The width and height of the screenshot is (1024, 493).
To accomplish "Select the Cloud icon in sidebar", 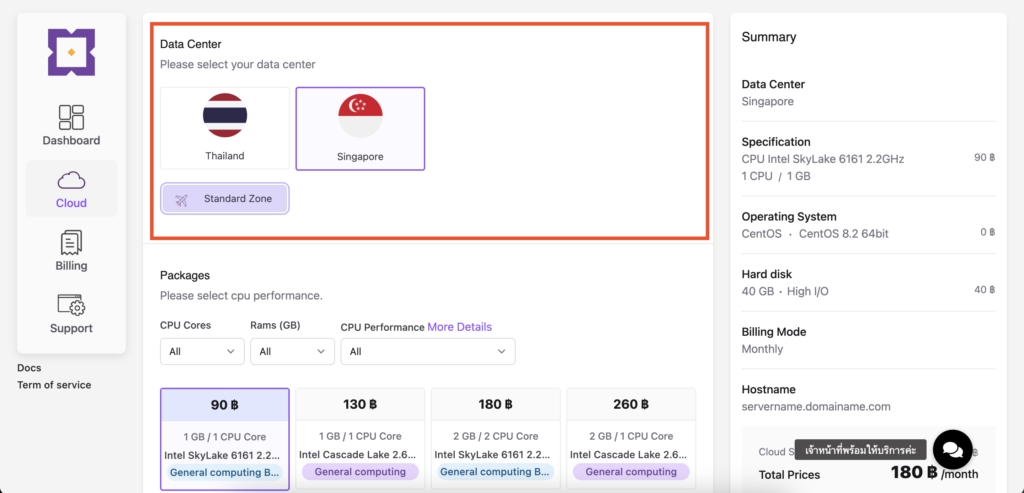I will pos(71,180).
